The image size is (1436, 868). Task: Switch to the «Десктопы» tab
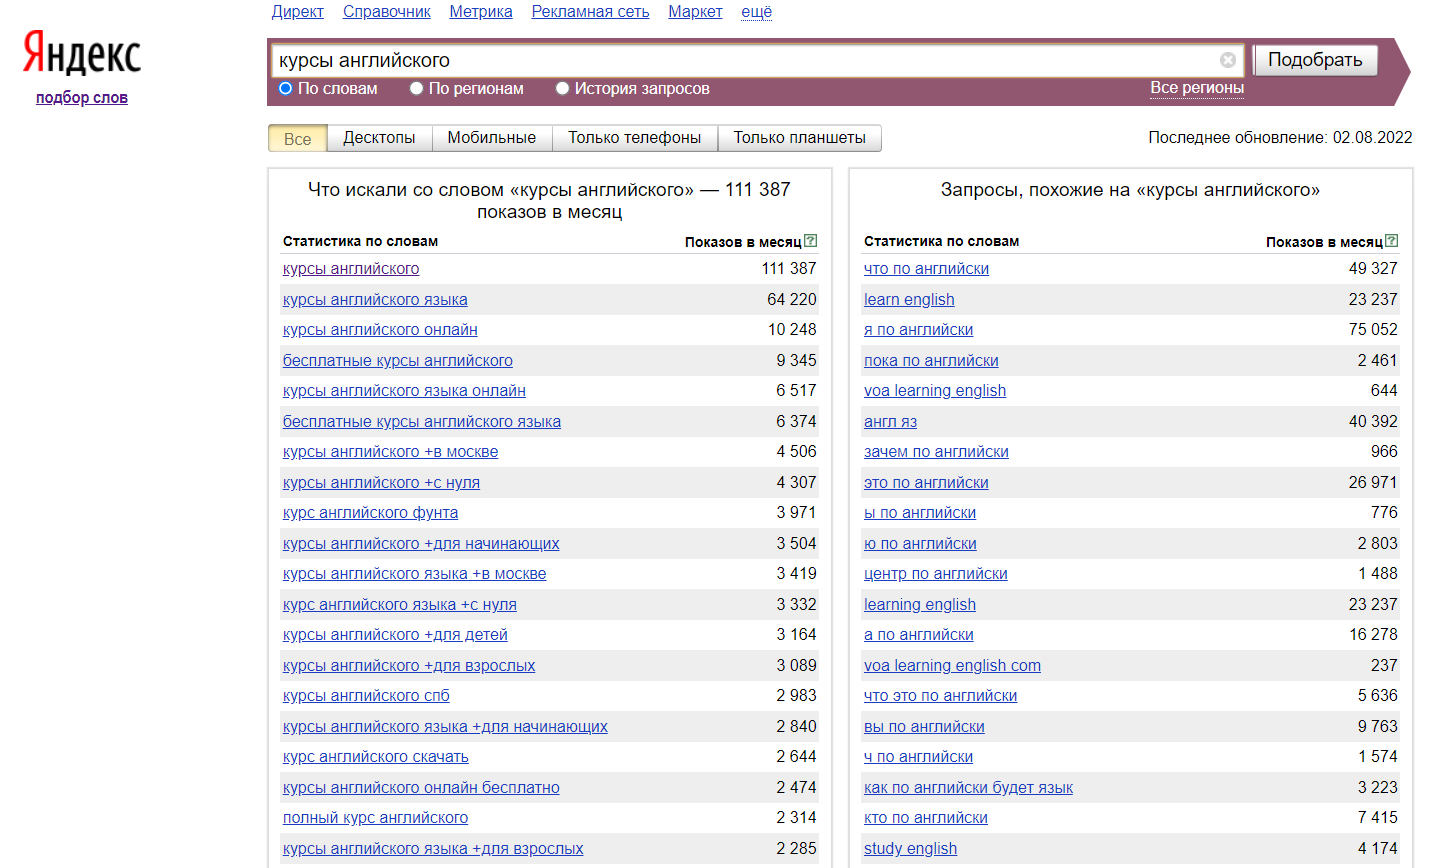379,138
